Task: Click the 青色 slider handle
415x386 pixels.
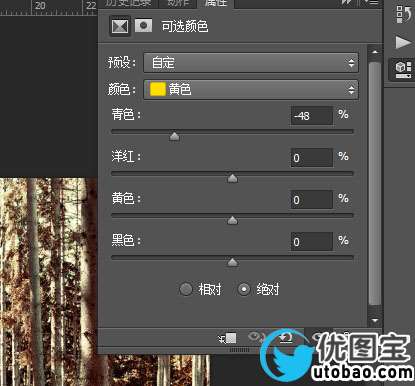Action: (x=174, y=137)
